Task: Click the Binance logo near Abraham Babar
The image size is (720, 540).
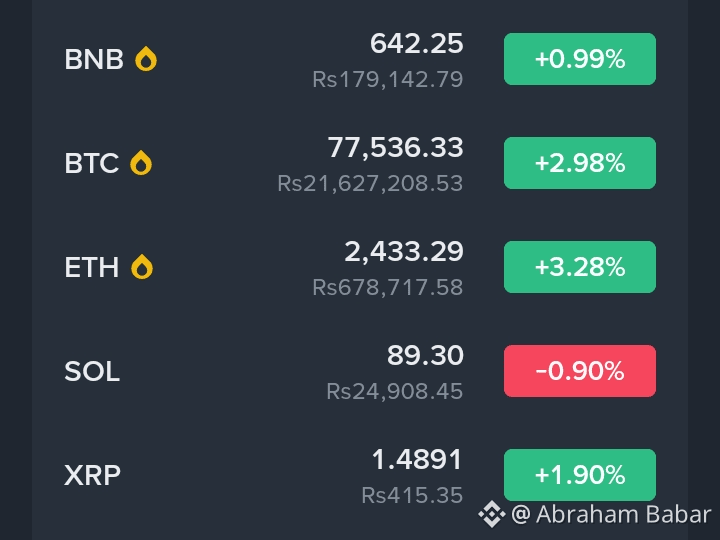Action: (492, 514)
